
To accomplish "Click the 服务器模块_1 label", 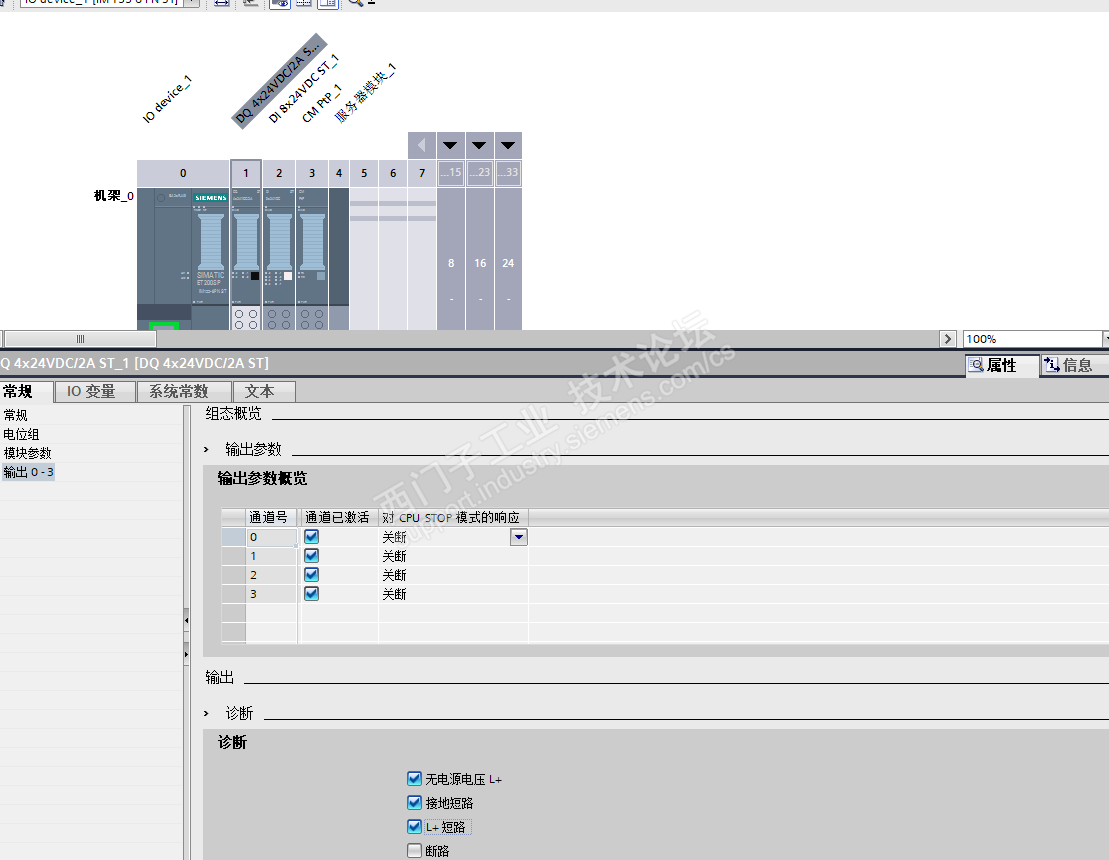I will [x=365, y=93].
